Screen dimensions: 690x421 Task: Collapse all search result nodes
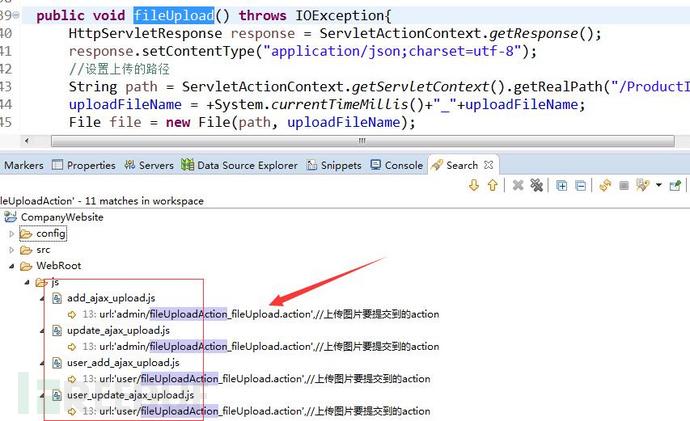point(580,186)
